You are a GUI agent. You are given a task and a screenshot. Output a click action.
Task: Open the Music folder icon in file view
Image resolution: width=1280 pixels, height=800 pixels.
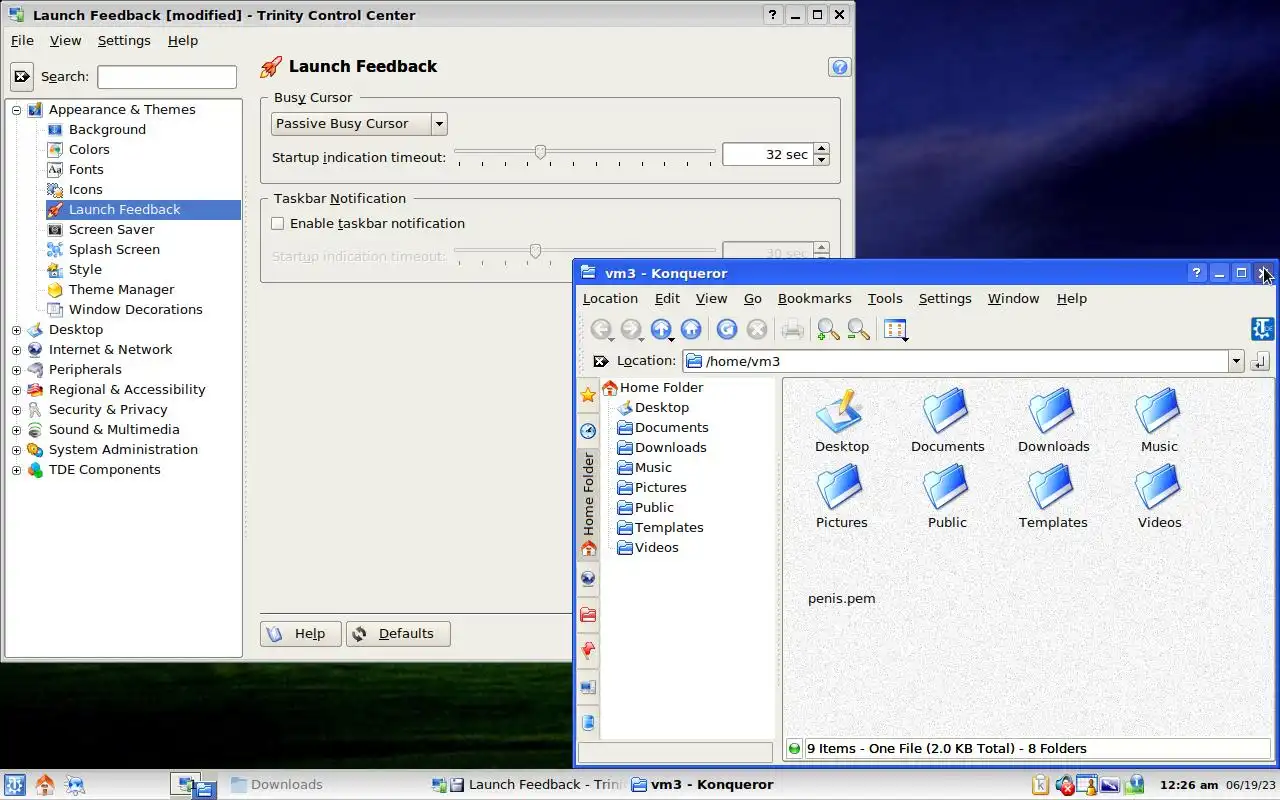click(1159, 411)
